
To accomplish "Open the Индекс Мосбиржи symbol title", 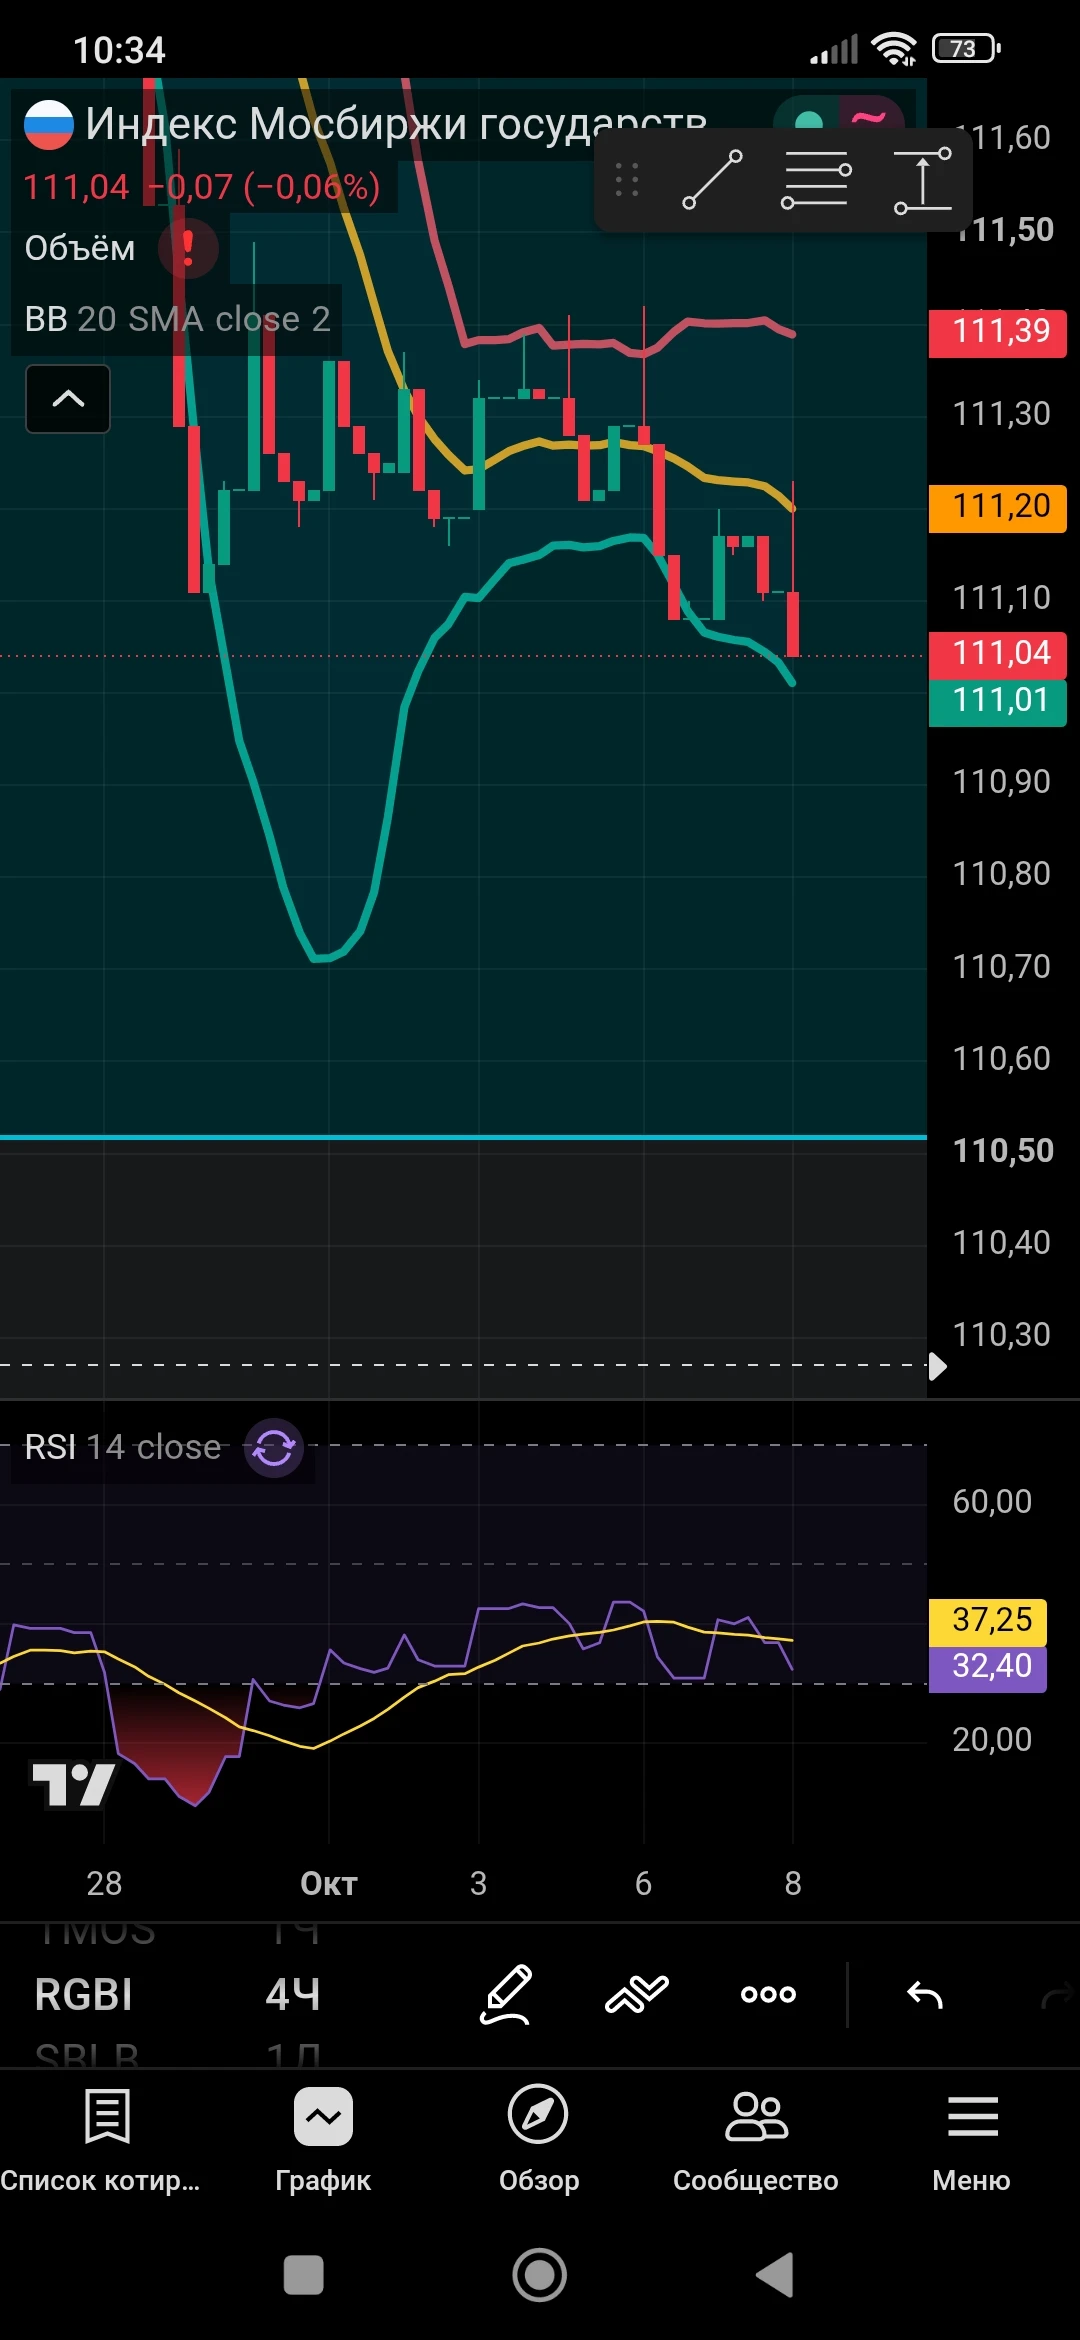I will pyautogui.click(x=396, y=124).
